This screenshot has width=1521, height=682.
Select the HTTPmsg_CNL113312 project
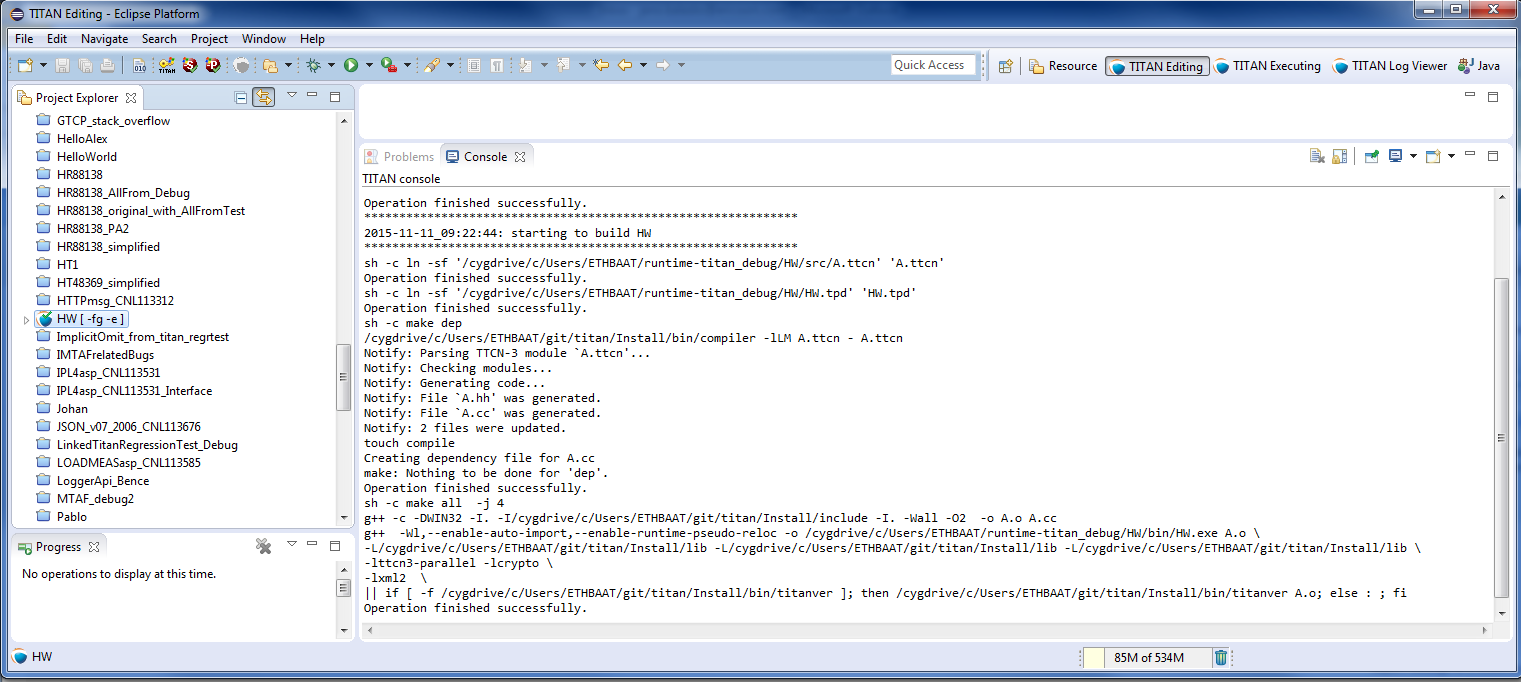point(115,301)
